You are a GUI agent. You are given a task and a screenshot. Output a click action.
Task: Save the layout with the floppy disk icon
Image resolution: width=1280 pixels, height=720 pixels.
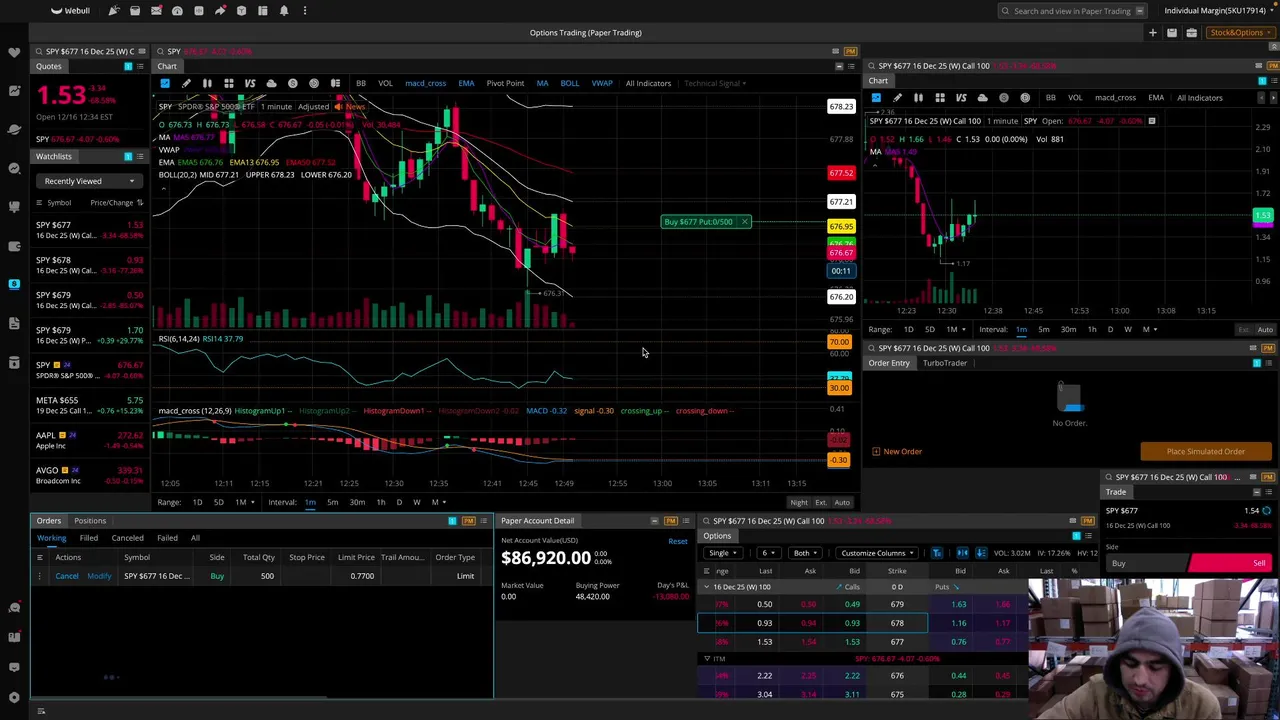tap(1172, 33)
